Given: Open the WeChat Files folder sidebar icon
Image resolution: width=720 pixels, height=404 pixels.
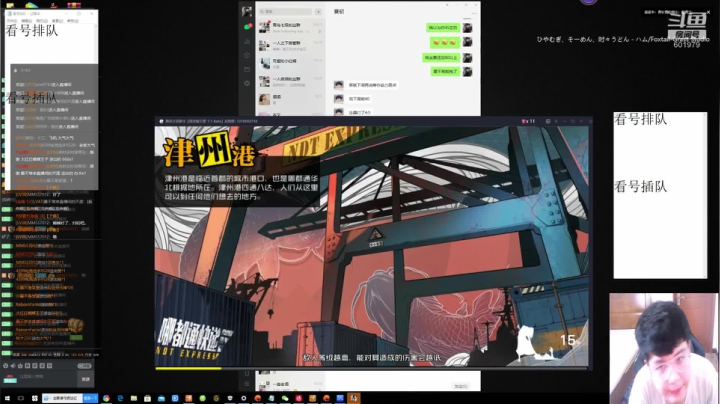Looking at the screenshot, I should [247, 69].
